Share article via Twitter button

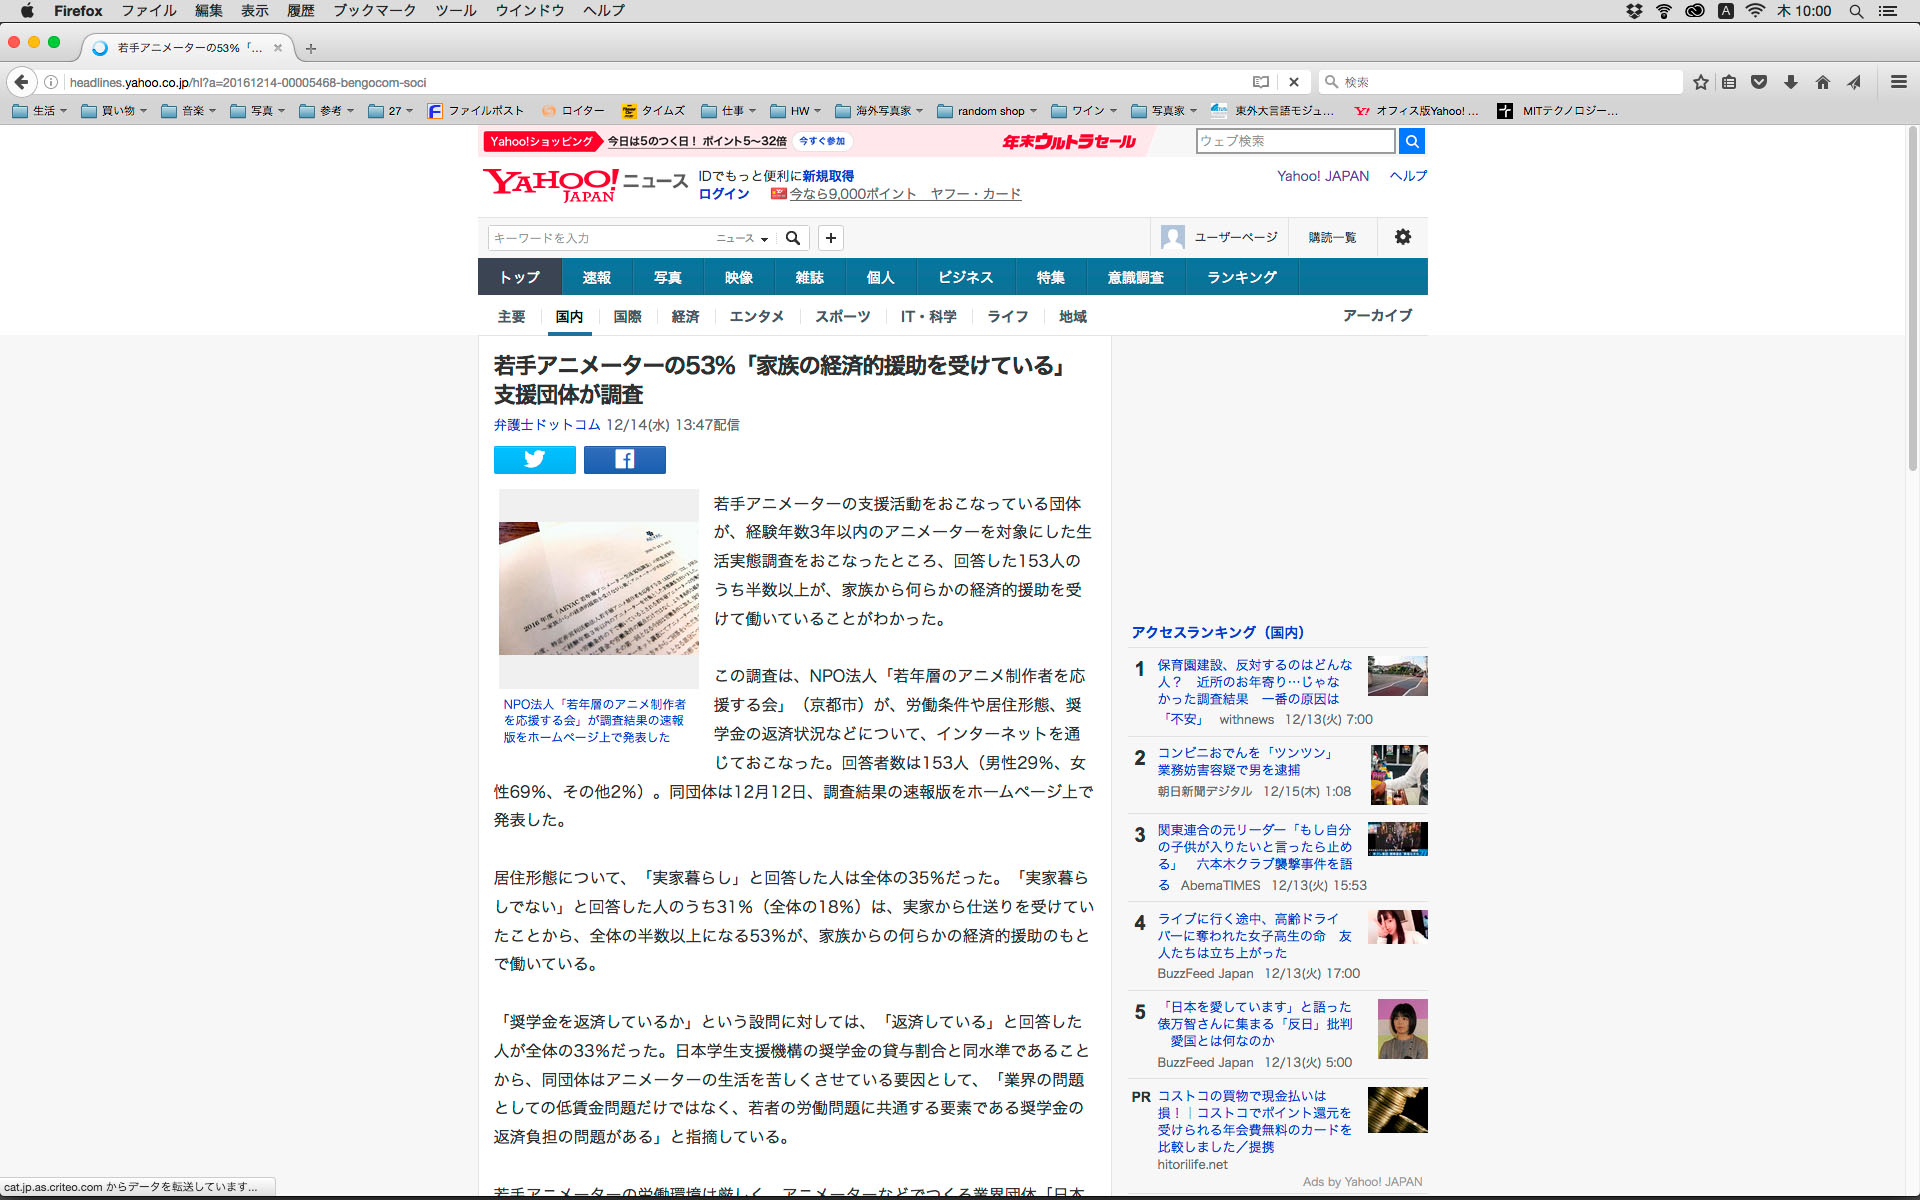pos(534,459)
